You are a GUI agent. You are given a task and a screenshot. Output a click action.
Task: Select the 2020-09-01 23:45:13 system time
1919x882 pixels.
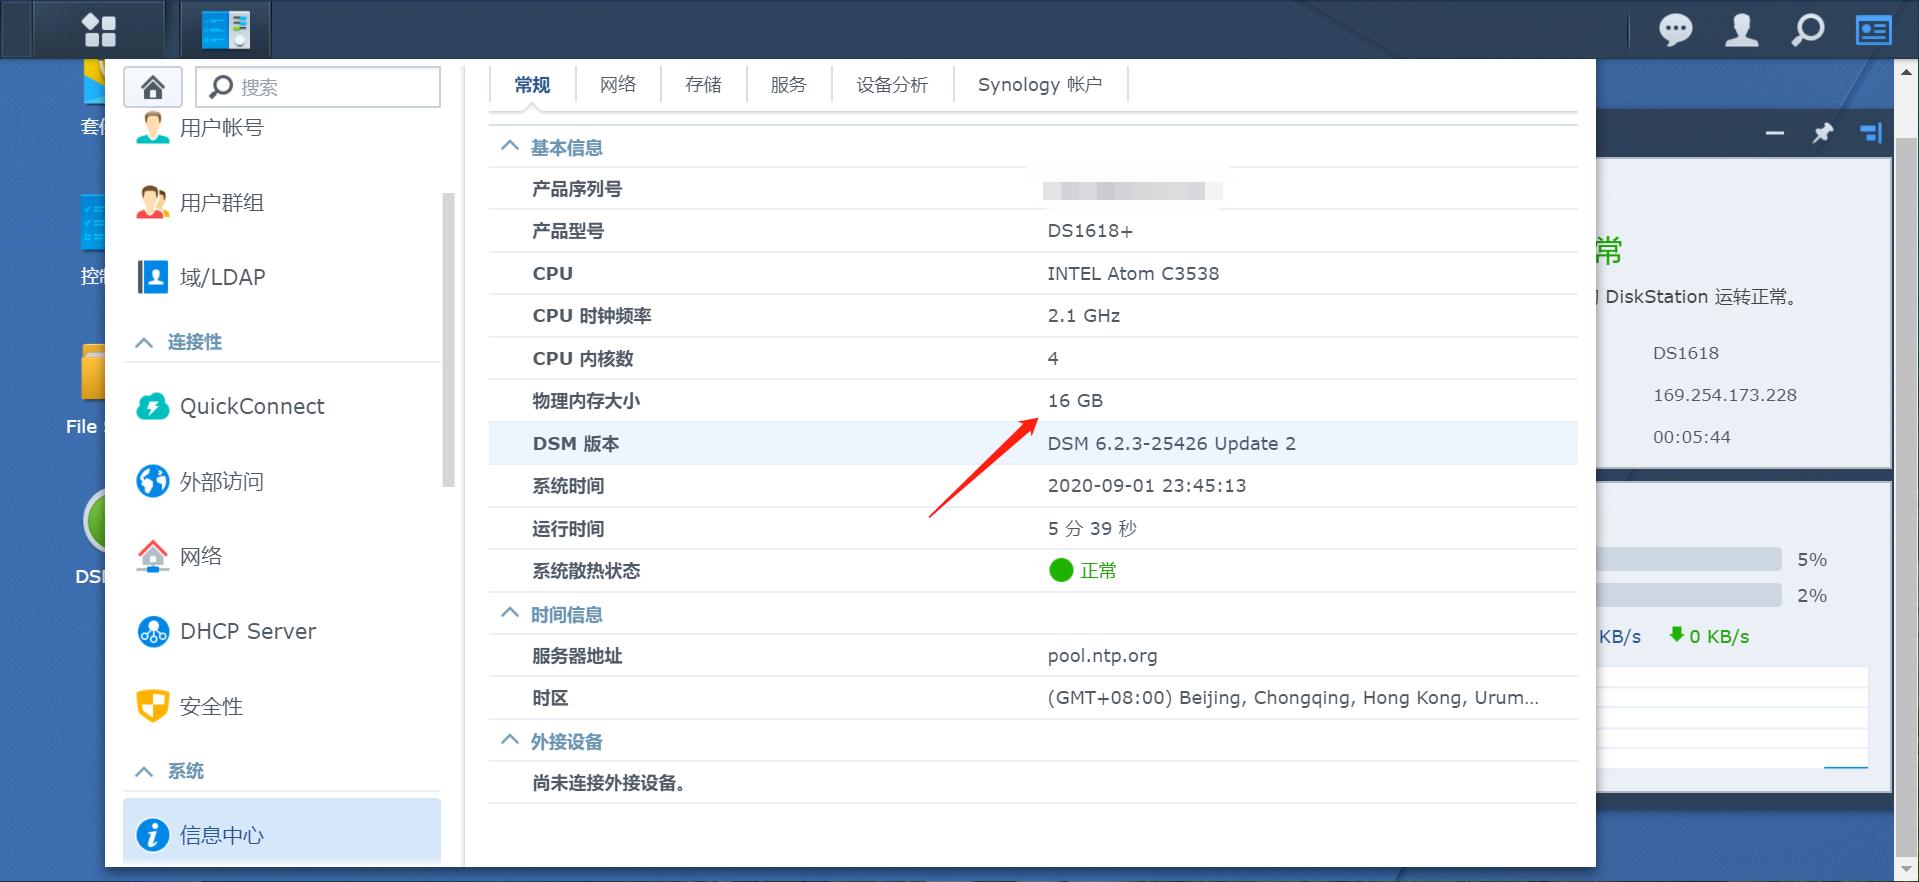click(x=1147, y=486)
